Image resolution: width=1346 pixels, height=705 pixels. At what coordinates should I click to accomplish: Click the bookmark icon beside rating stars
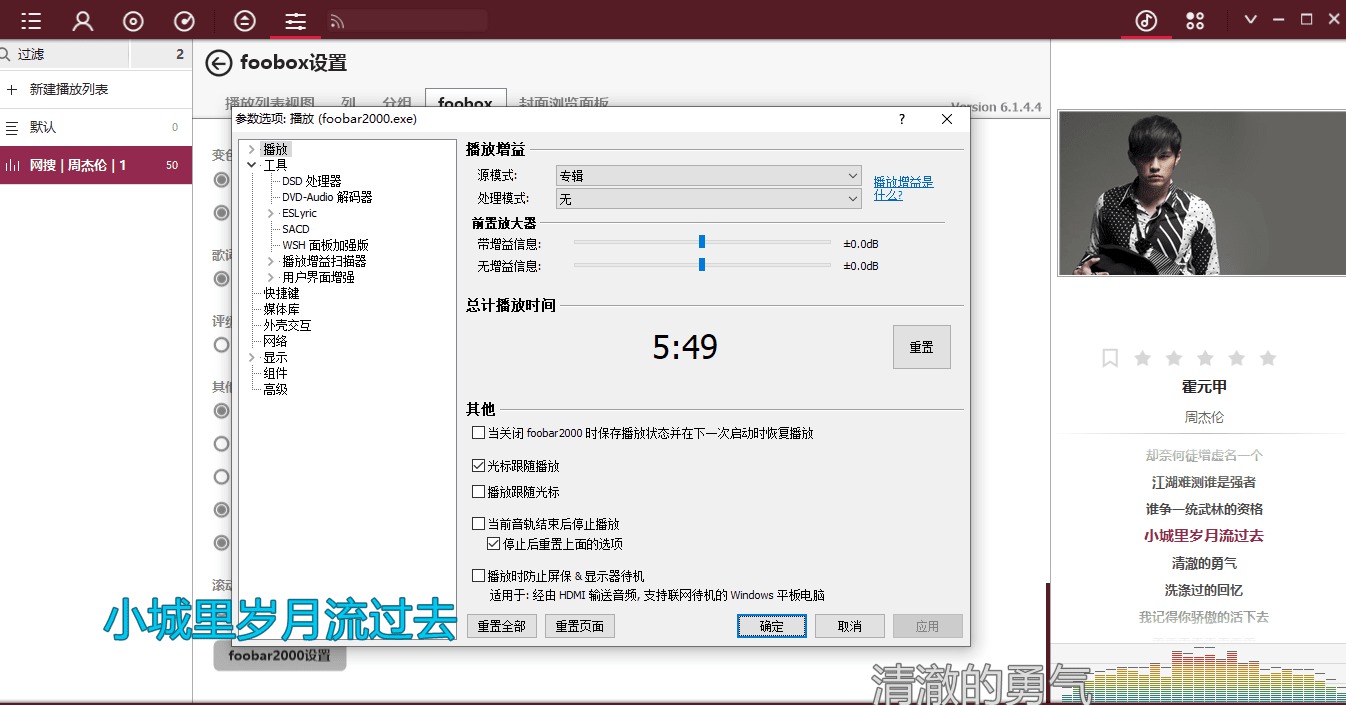pyautogui.click(x=1110, y=358)
